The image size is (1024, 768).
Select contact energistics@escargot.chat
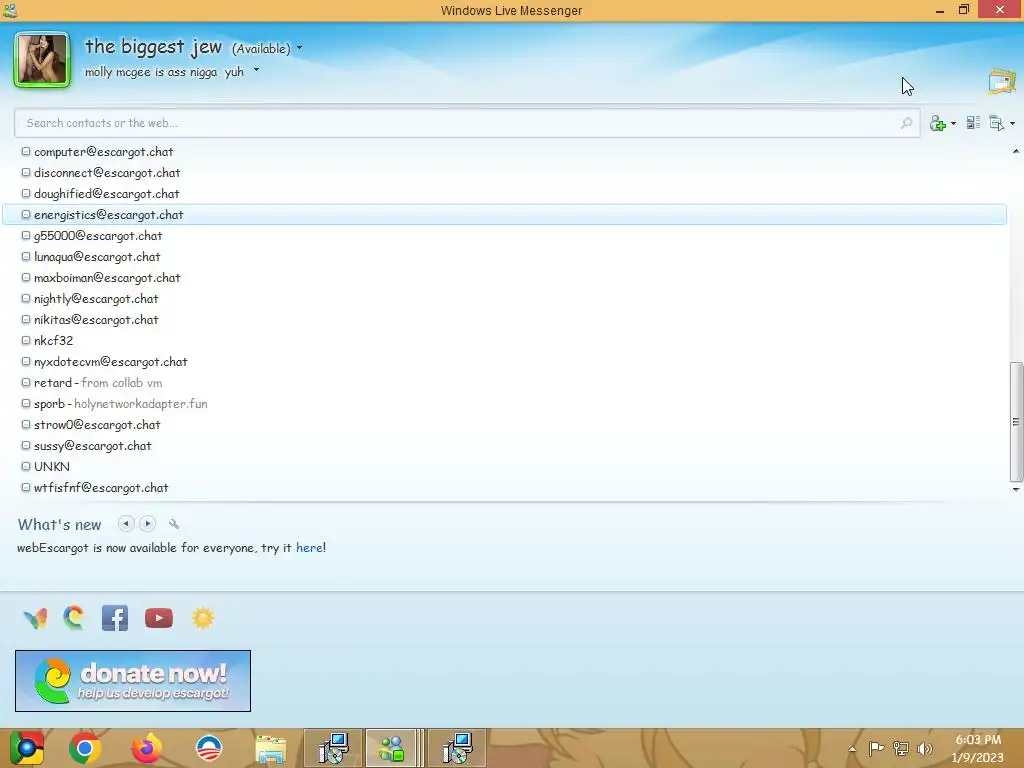504,214
